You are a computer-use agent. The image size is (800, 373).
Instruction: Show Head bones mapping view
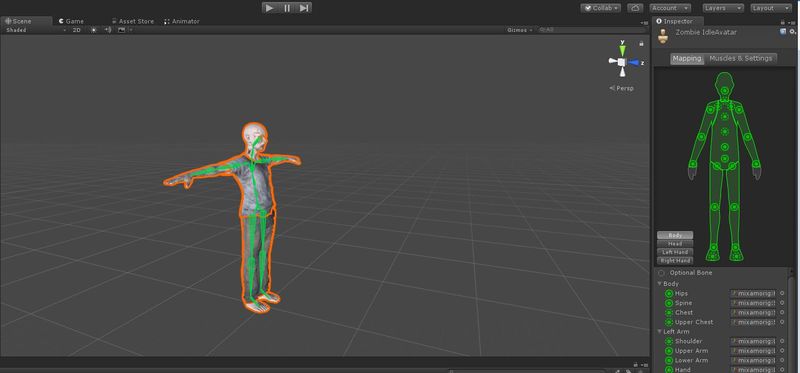[675, 244]
